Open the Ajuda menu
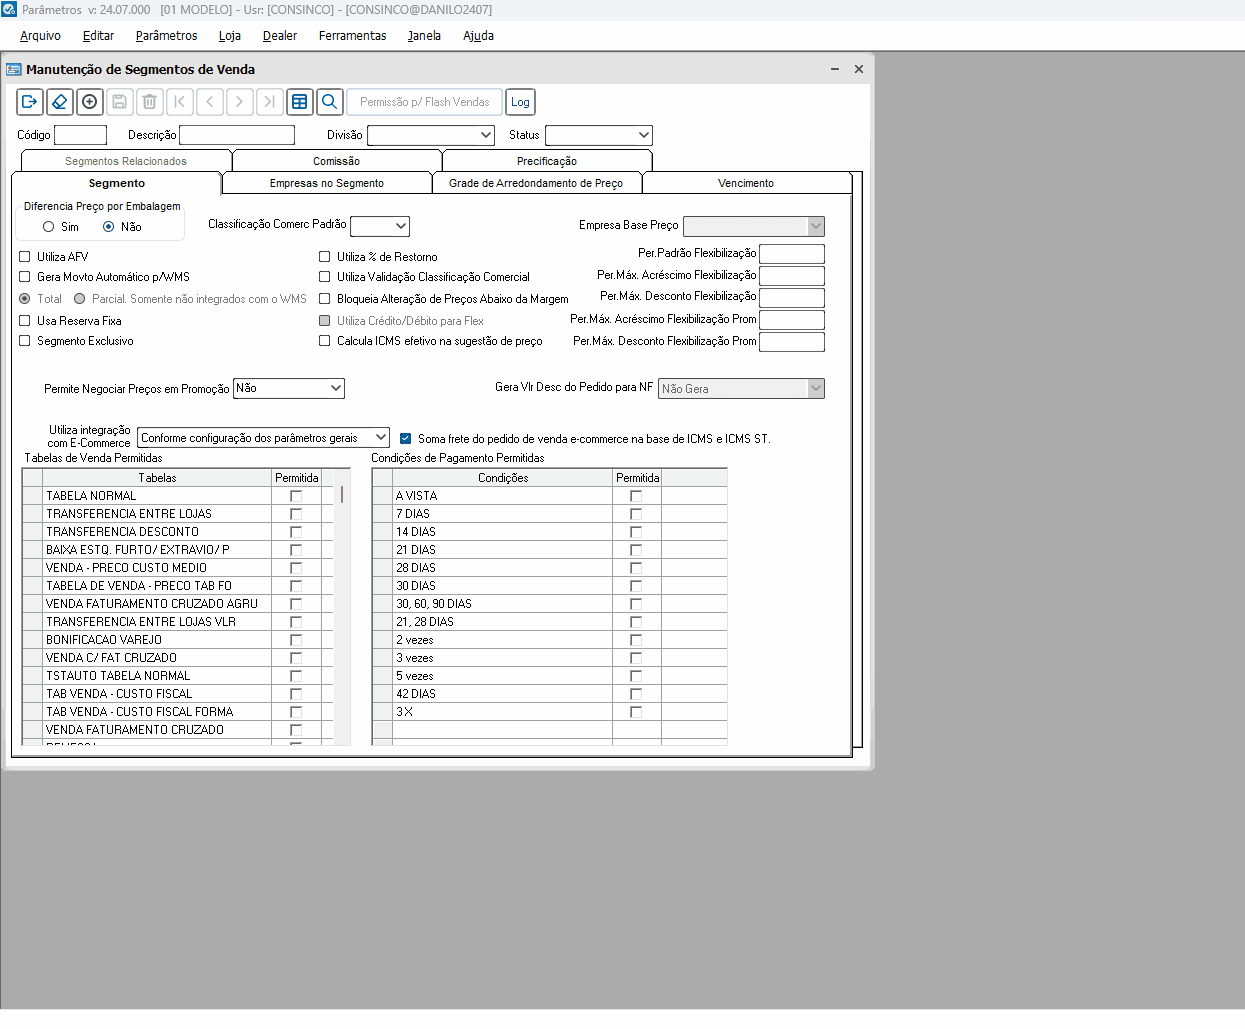 tap(478, 35)
